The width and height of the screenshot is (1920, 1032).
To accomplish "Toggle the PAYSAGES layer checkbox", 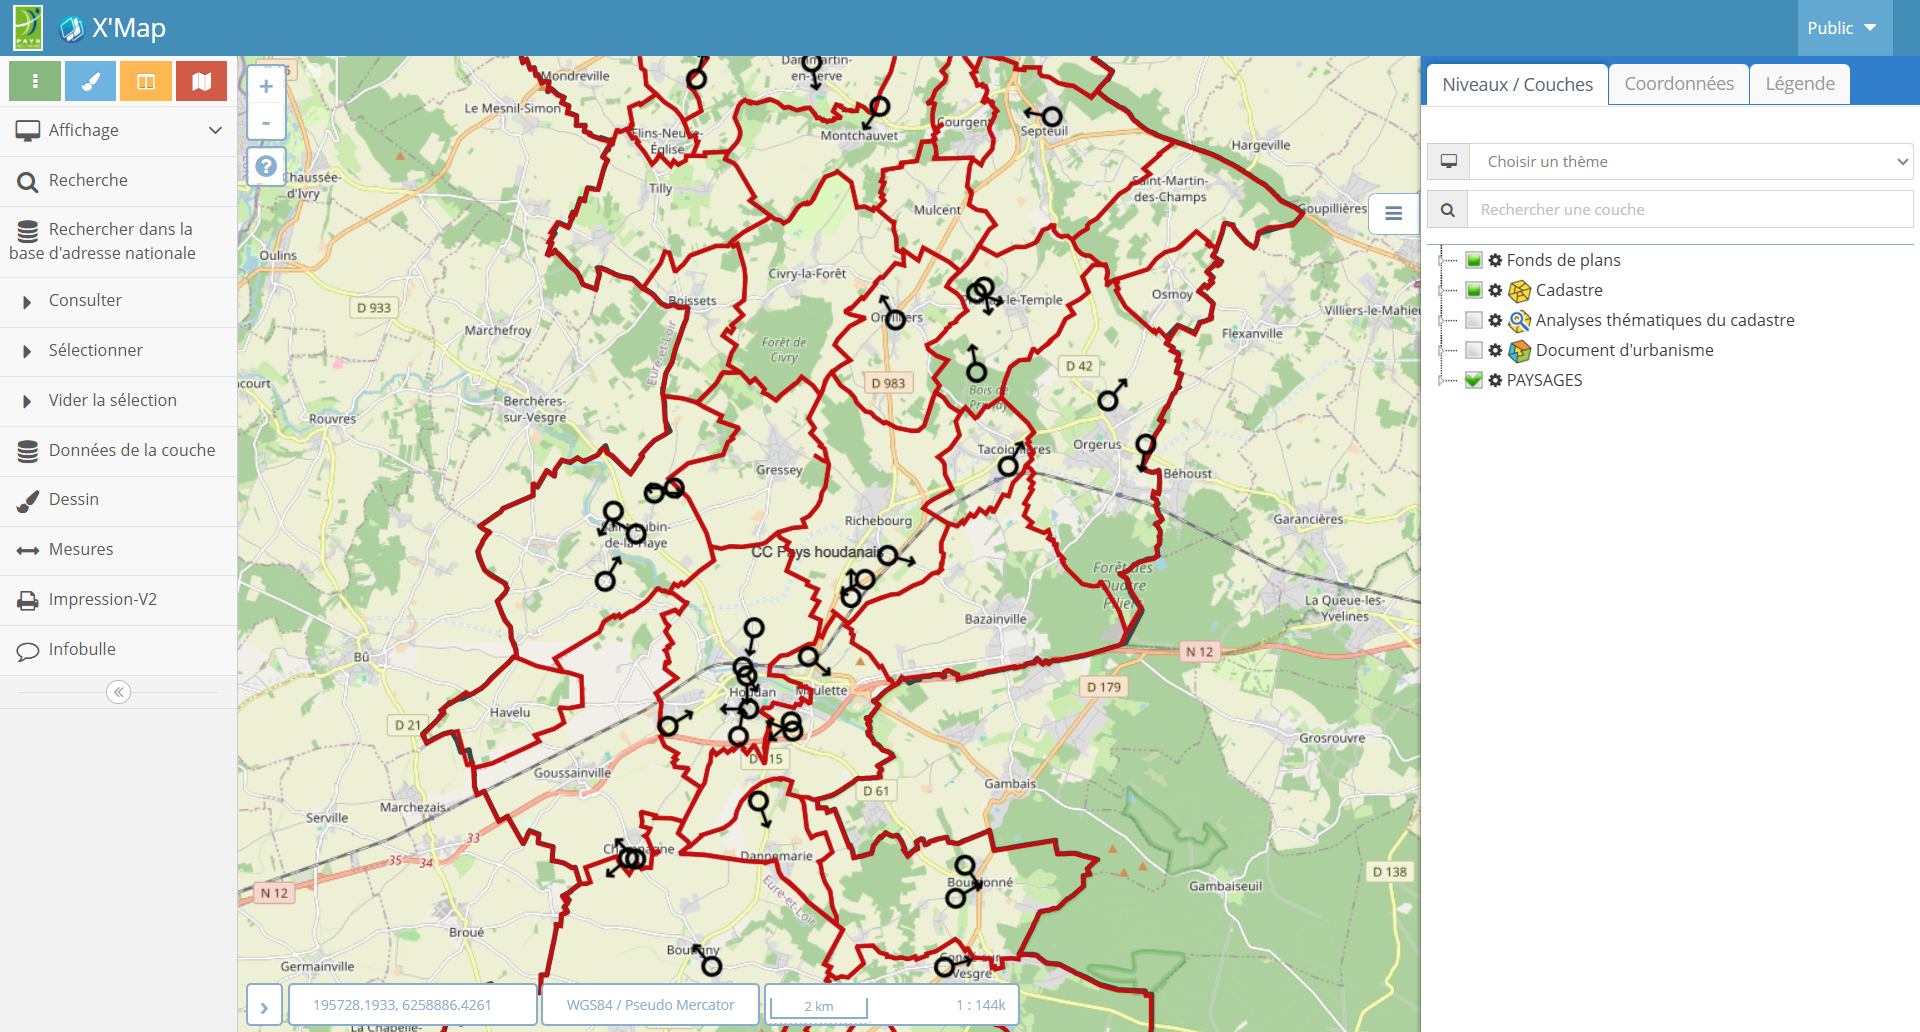I will click(1473, 380).
